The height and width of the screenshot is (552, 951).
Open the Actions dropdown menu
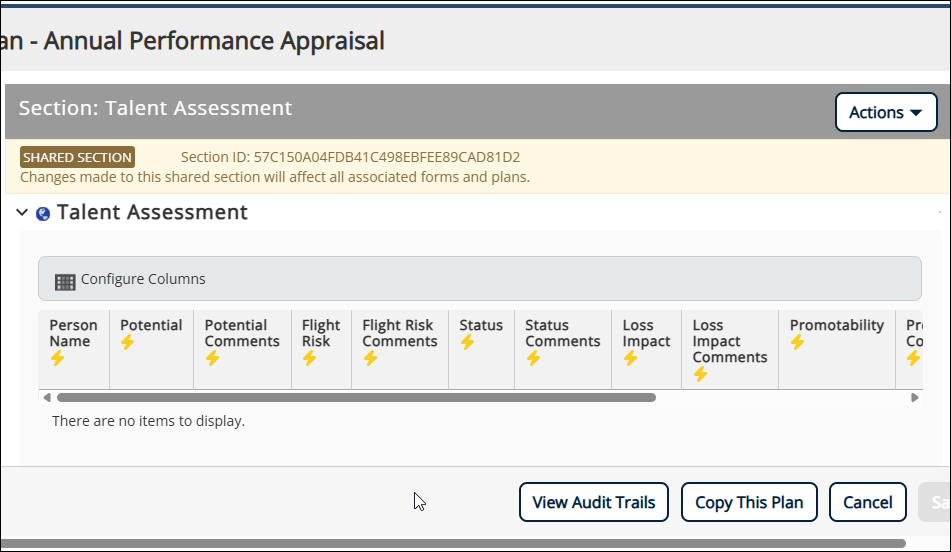(x=886, y=112)
